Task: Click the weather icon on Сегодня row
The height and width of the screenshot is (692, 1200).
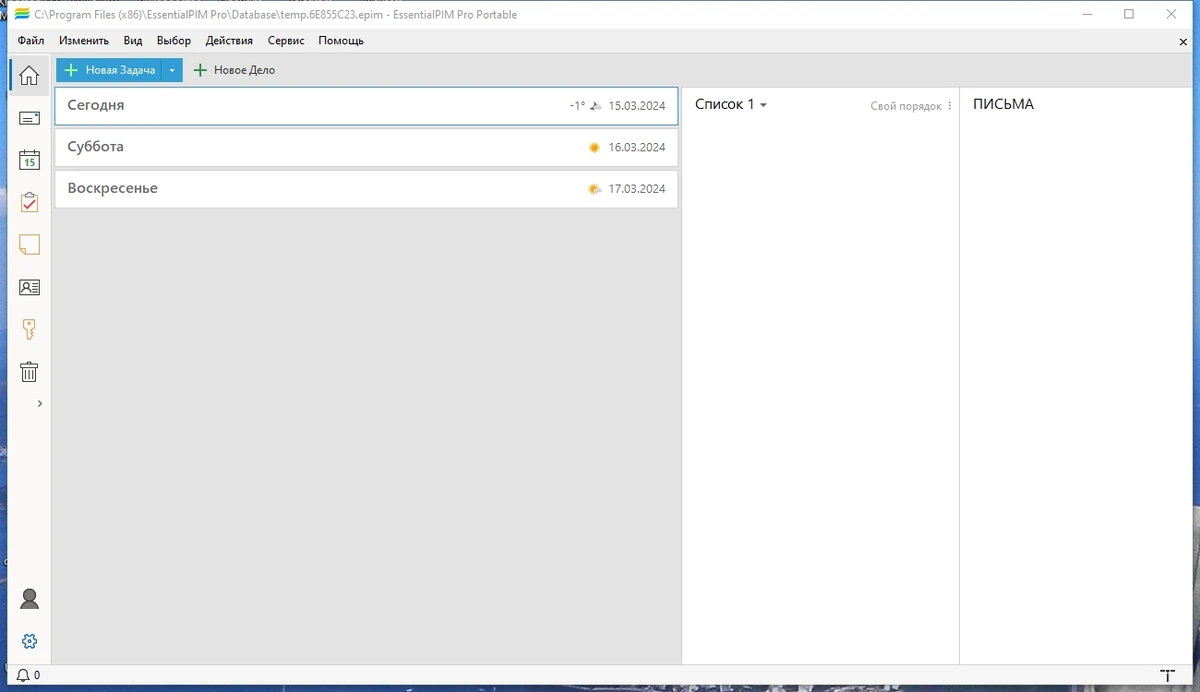Action: point(595,105)
